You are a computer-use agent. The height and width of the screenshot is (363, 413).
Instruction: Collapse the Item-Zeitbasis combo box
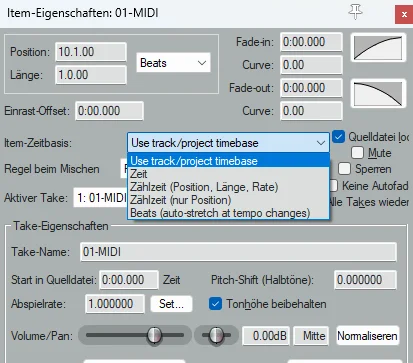(228, 143)
